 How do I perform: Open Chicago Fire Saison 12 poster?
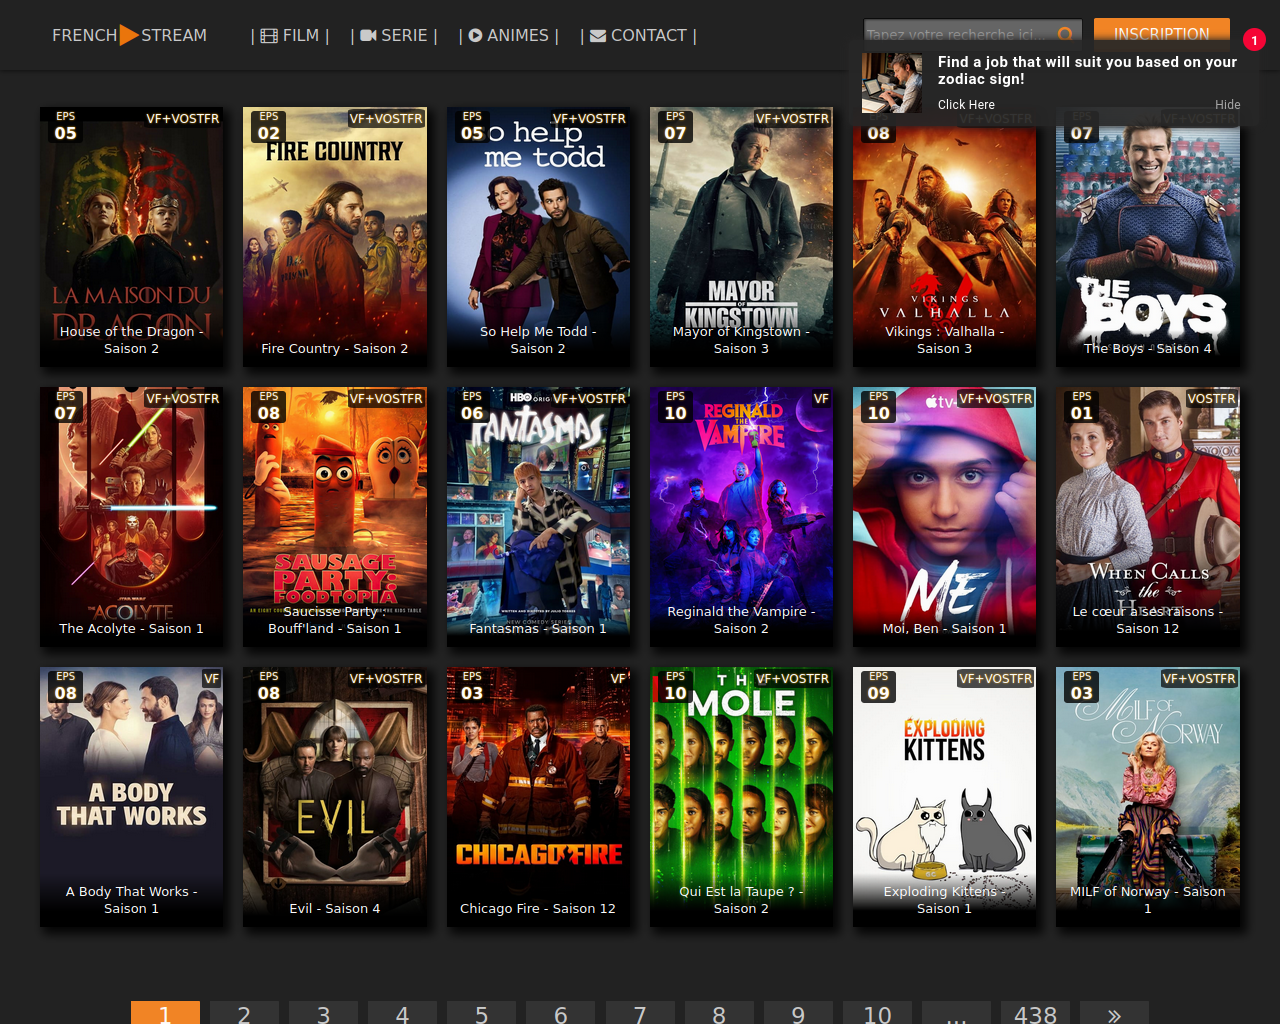point(538,797)
